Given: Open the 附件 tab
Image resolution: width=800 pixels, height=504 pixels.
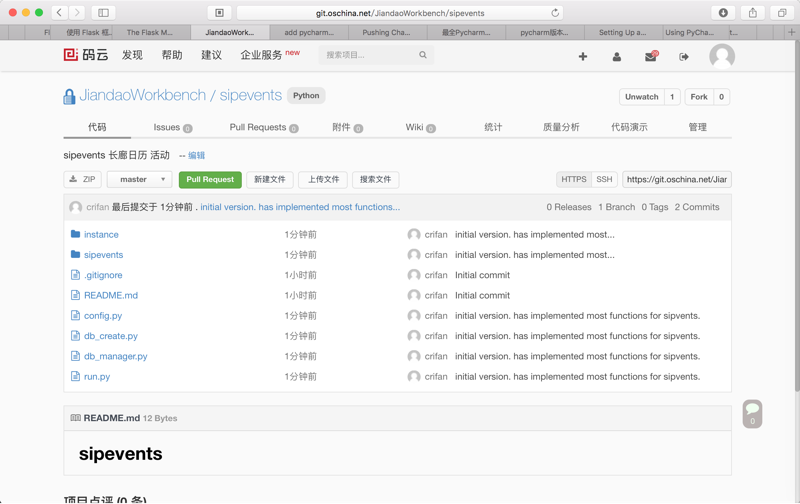Looking at the screenshot, I should click(347, 128).
